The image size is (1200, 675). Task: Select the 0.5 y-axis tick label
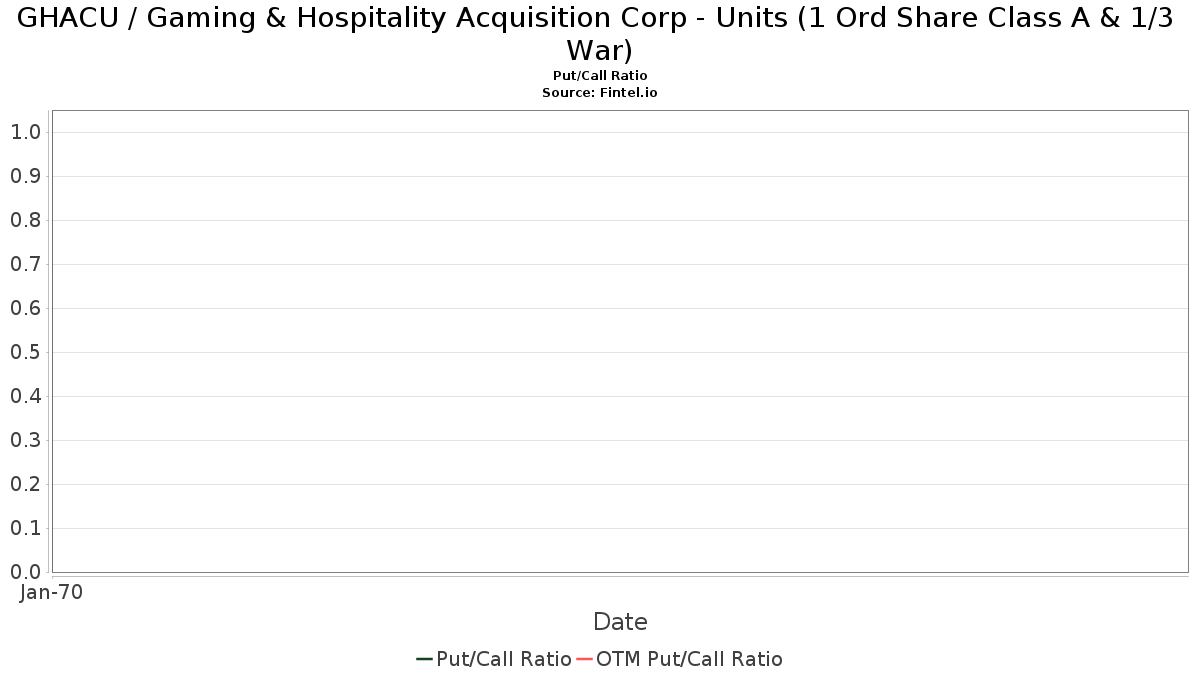tap(26, 352)
